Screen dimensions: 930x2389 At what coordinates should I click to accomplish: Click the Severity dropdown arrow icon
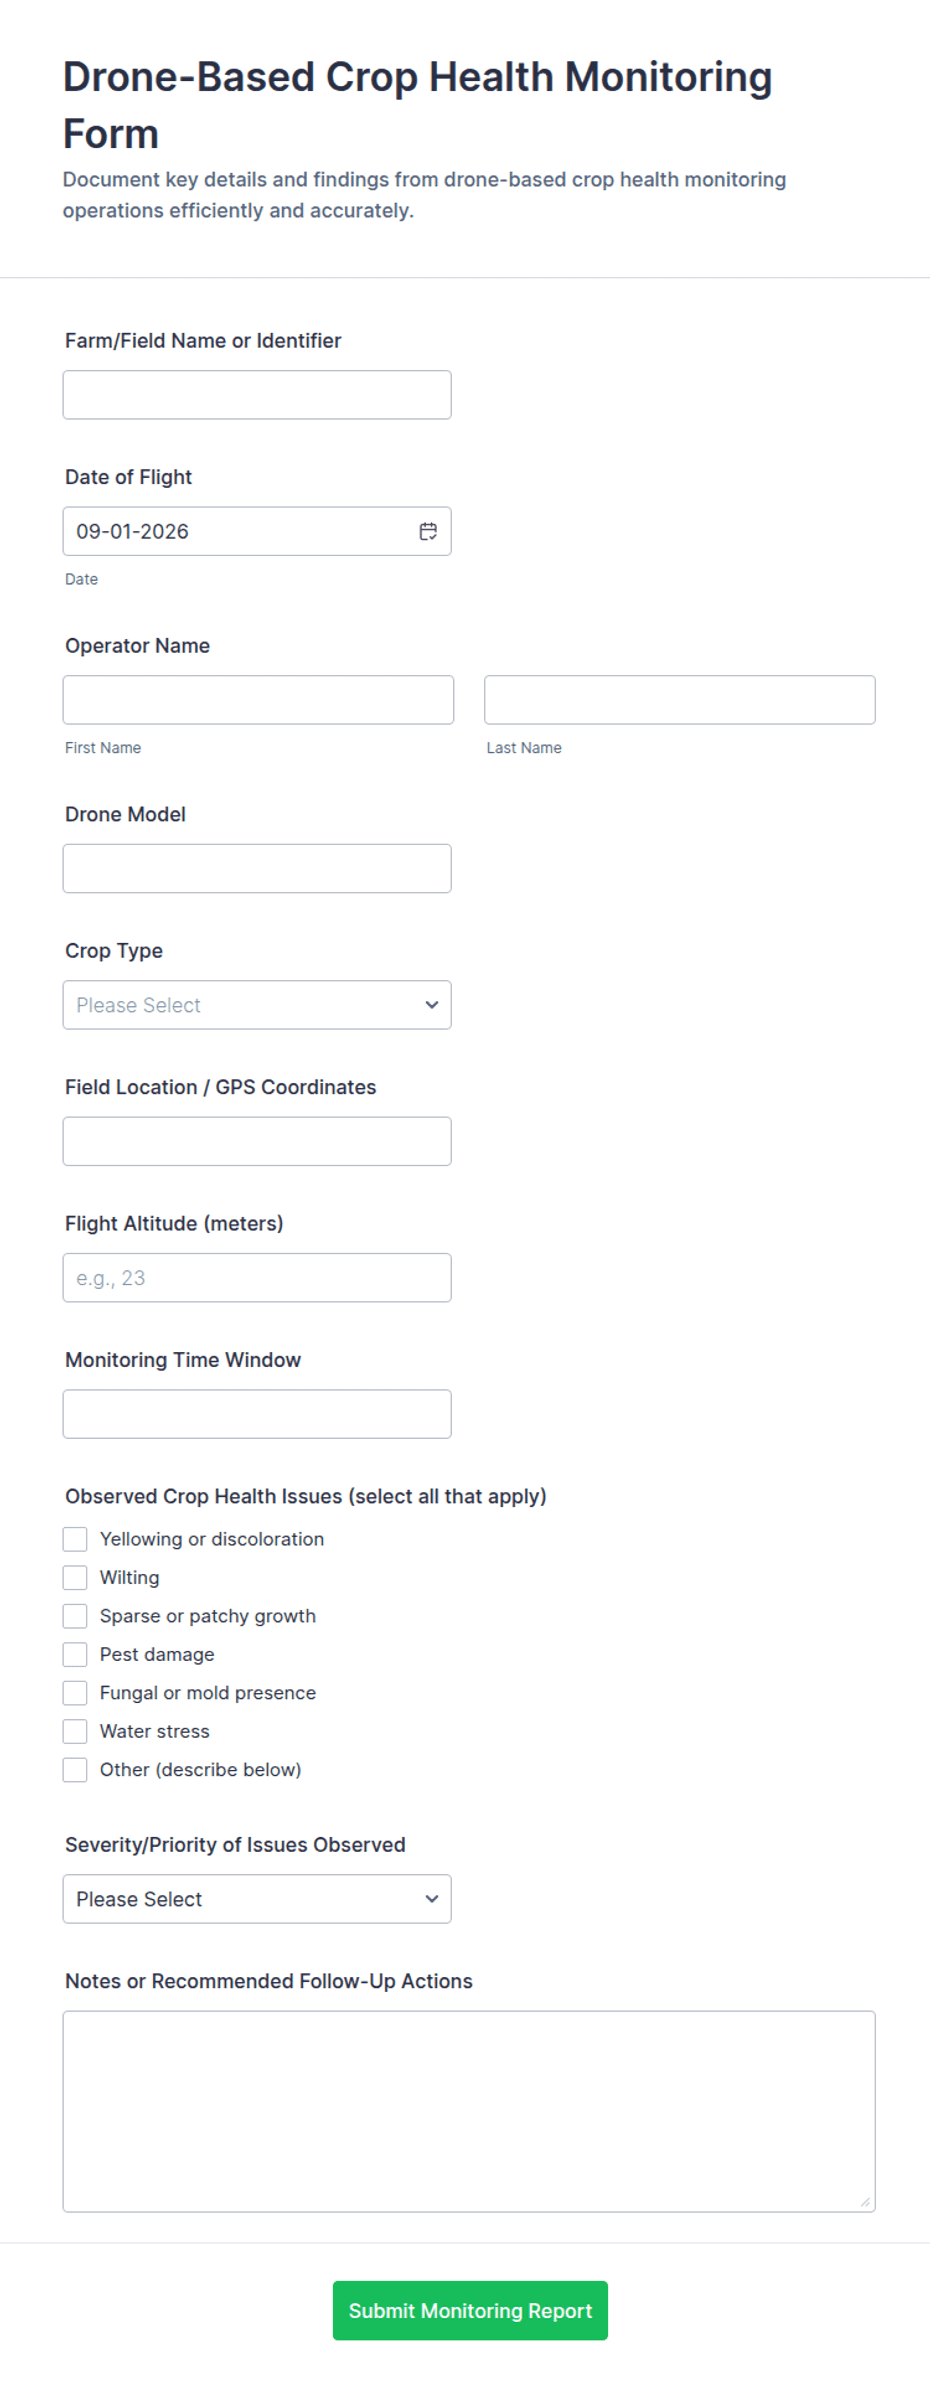click(x=432, y=1899)
